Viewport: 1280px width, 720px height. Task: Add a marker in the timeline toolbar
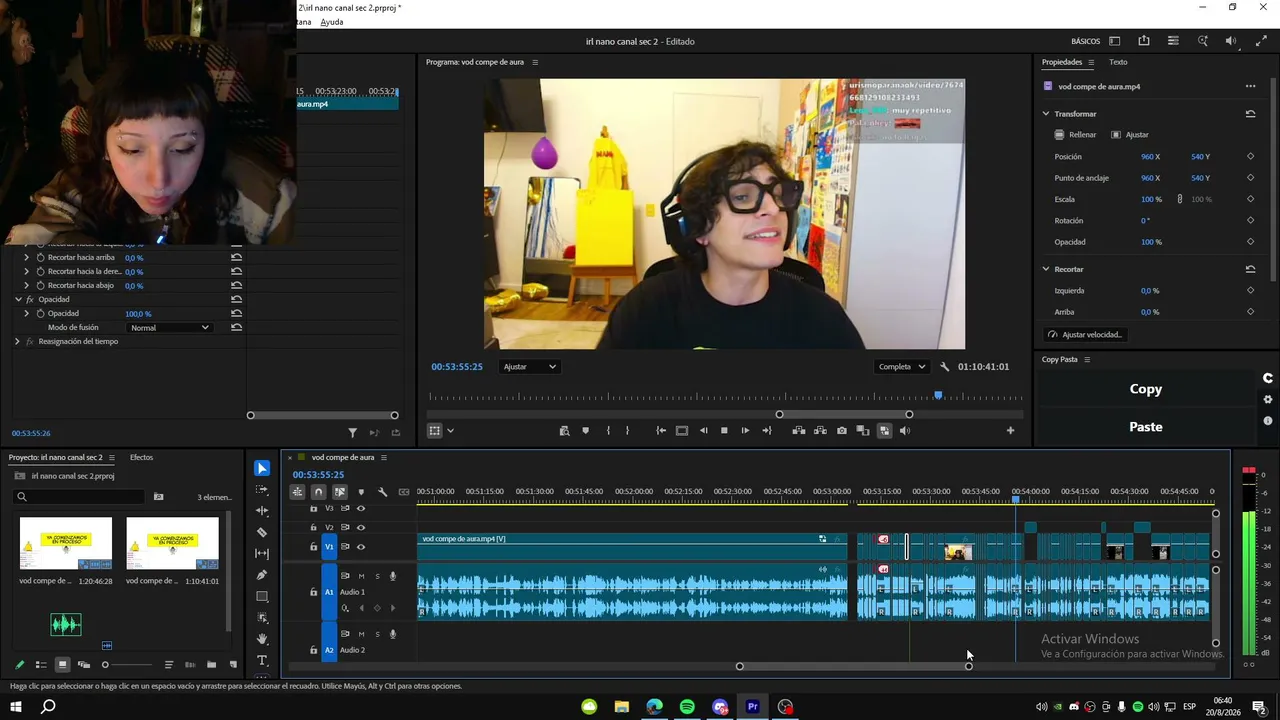pyautogui.click(x=361, y=492)
